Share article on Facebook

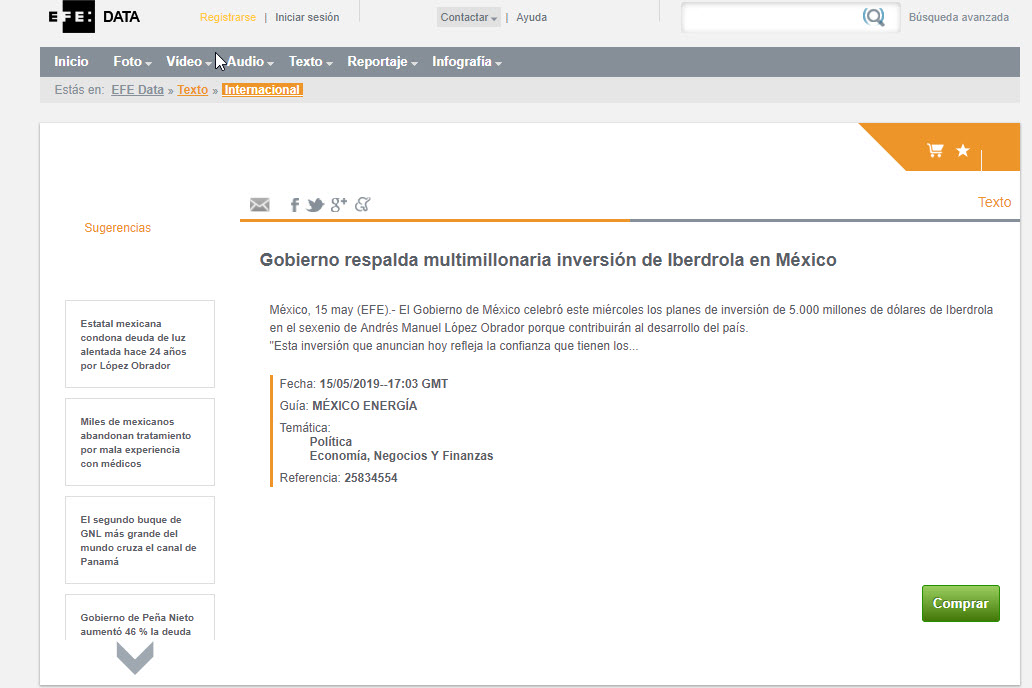point(295,205)
